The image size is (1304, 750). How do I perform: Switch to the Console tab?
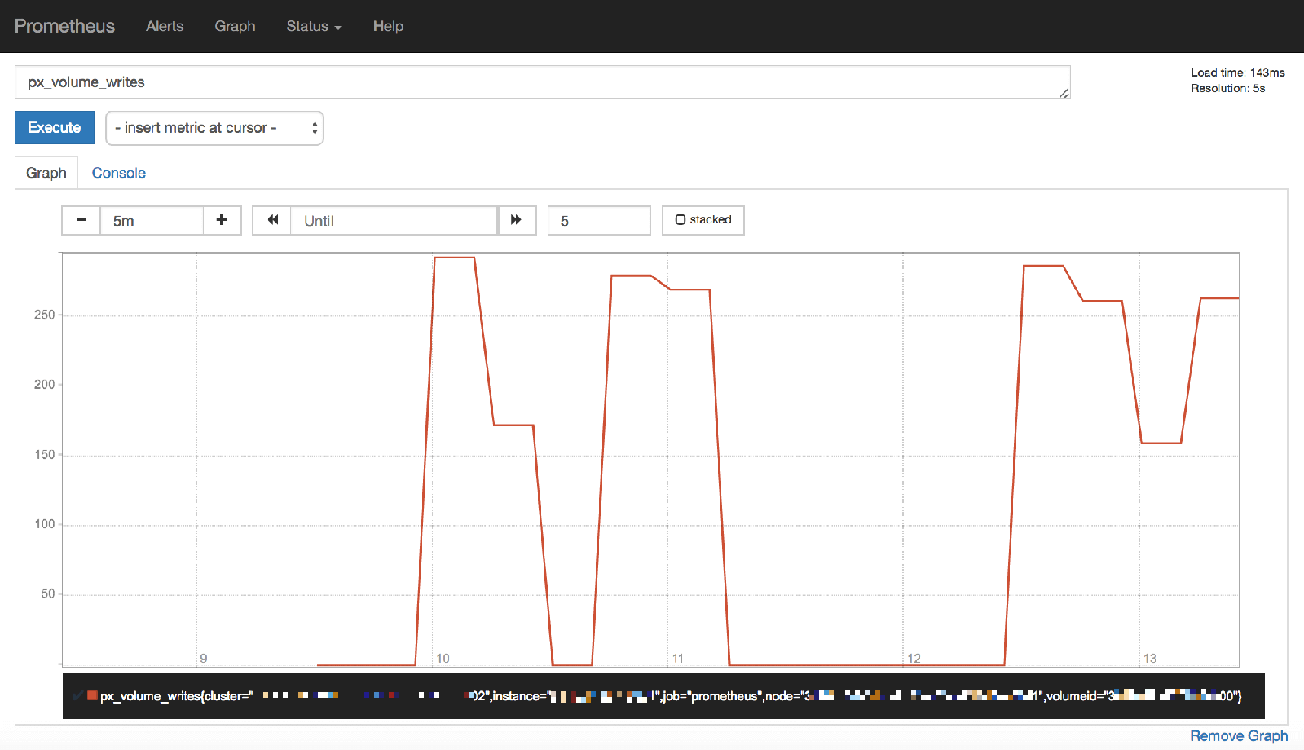coord(119,172)
